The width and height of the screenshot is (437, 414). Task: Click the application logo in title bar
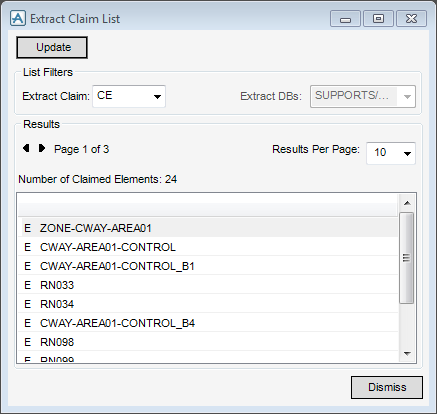point(18,18)
